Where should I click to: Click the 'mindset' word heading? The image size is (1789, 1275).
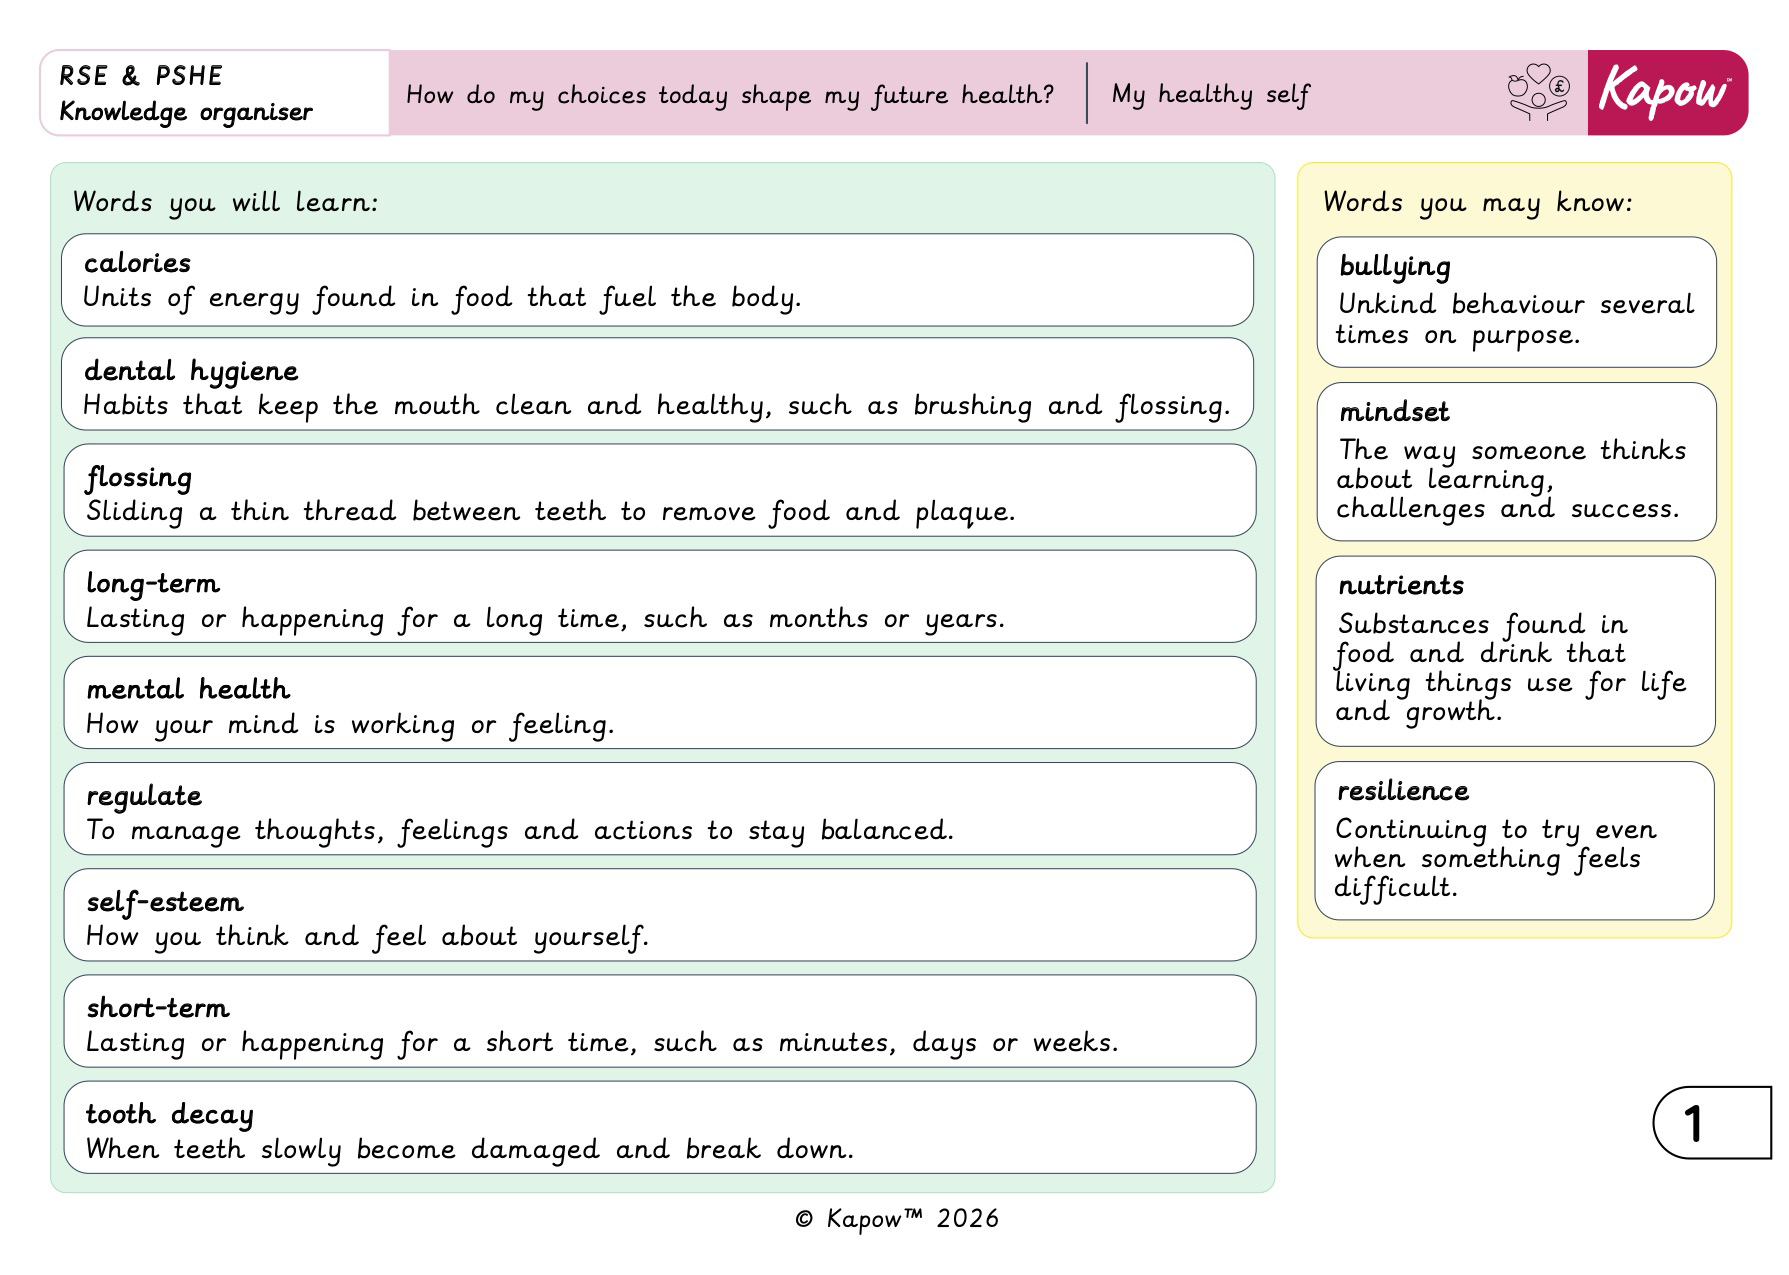(1394, 412)
